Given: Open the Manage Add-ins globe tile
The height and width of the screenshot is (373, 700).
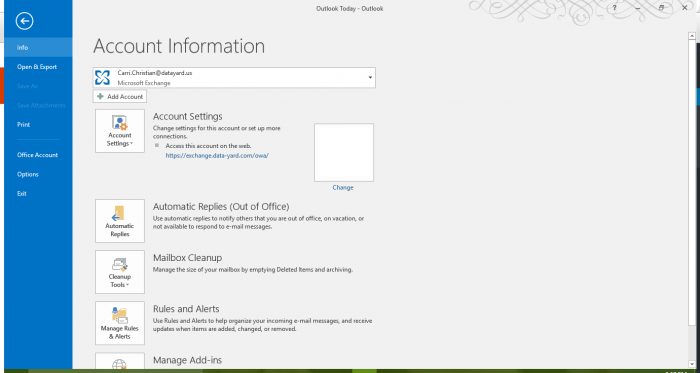Looking at the screenshot, I should click(x=120, y=361).
